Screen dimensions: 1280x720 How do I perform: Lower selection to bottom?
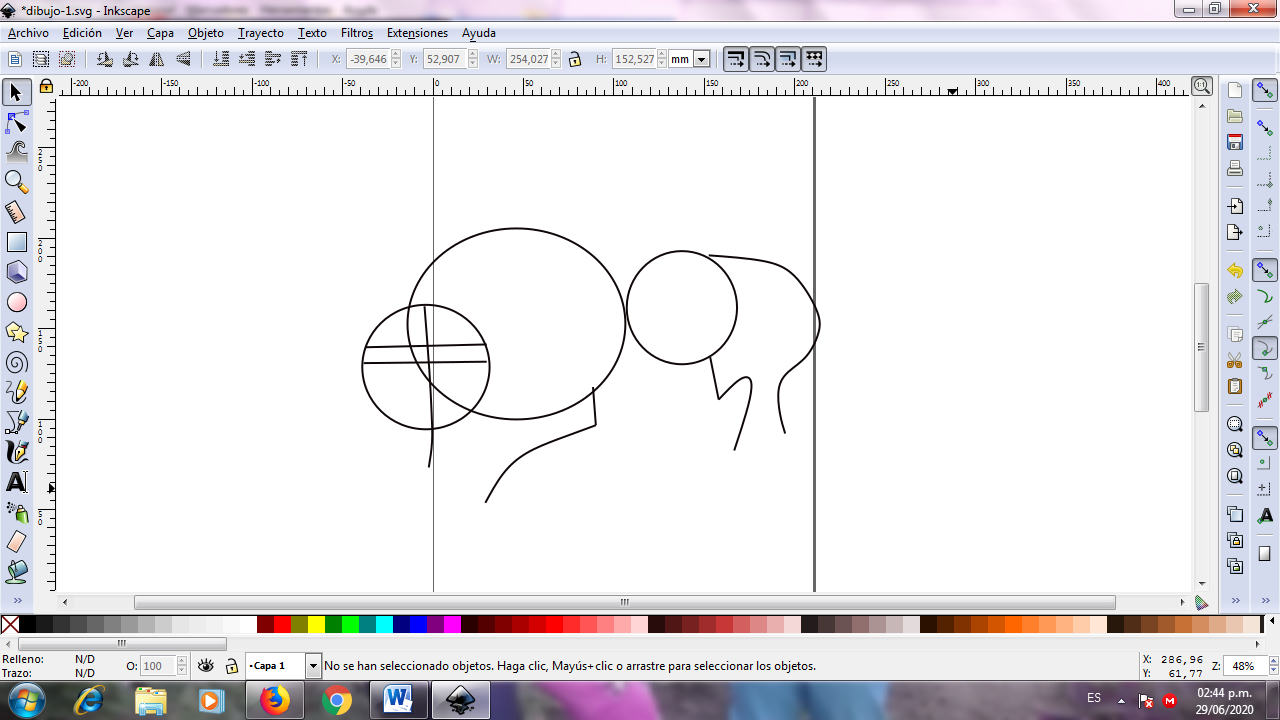221,59
